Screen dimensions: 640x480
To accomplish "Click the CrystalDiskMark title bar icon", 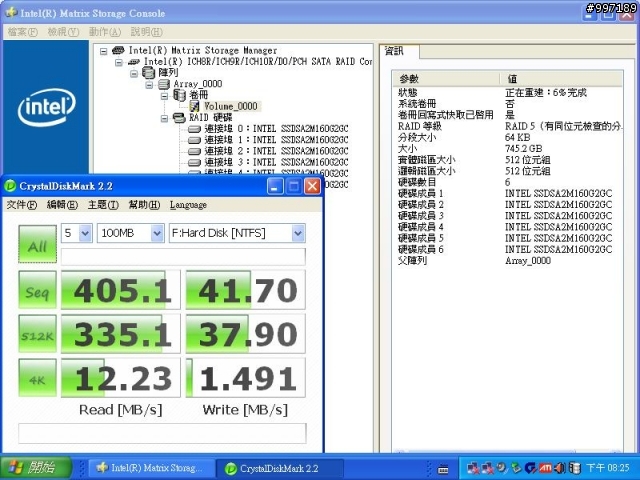I will [x=10, y=186].
